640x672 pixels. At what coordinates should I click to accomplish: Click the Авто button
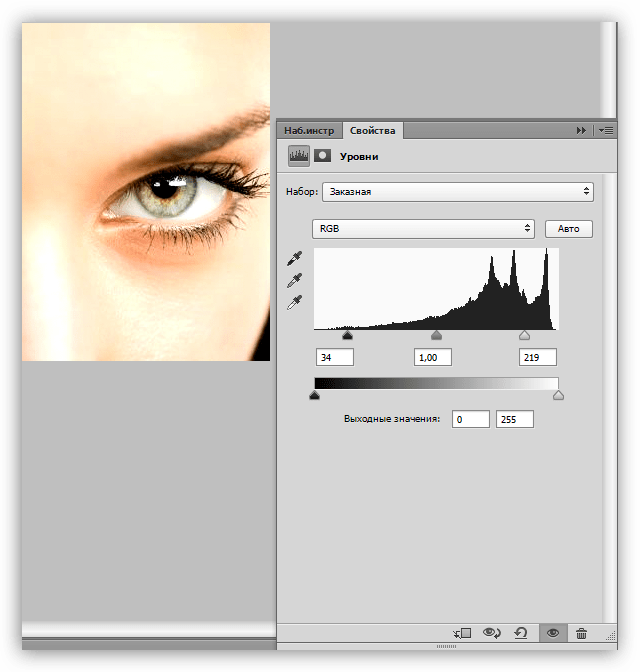569,229
